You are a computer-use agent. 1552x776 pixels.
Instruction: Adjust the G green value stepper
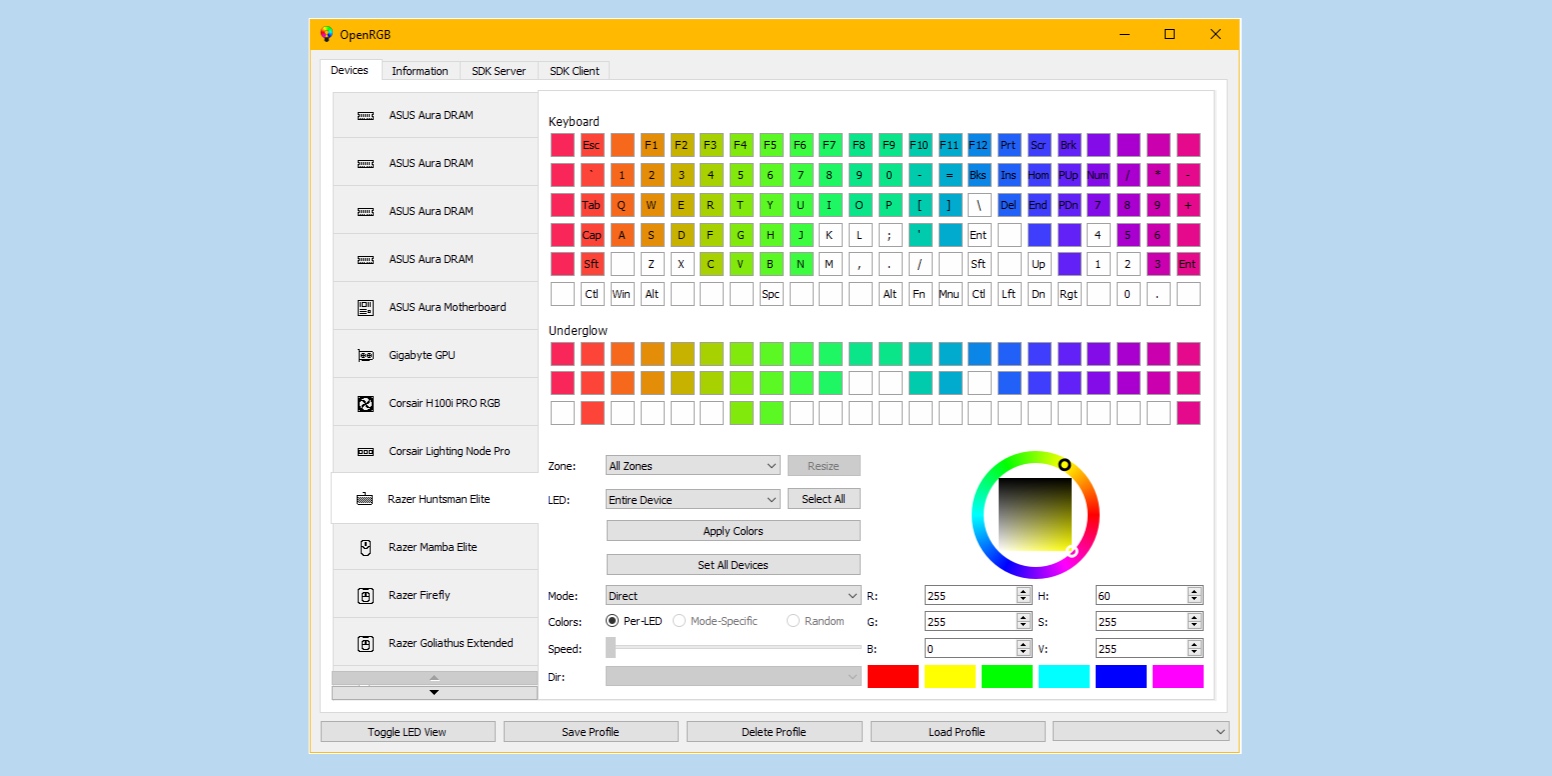(x=1024, y=621)
